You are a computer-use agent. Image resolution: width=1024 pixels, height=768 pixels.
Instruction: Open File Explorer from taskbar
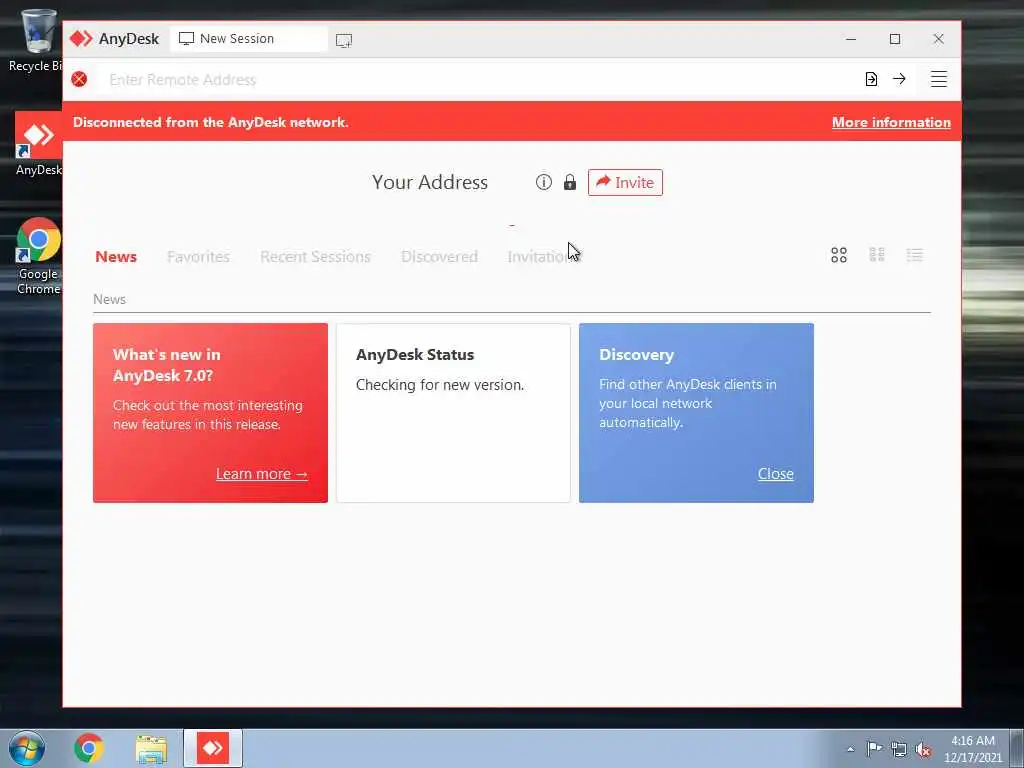(151, 749)
